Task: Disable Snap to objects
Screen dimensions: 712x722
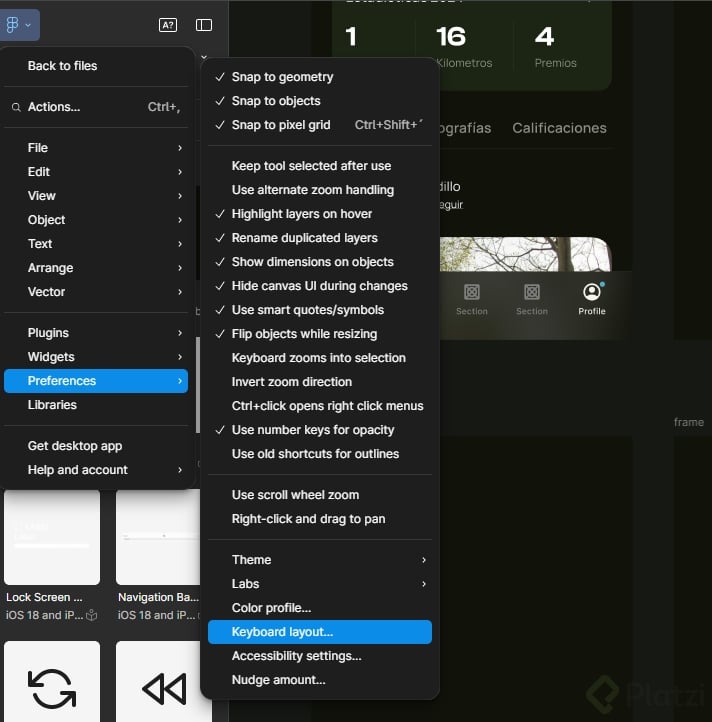Action: point(320,101)
